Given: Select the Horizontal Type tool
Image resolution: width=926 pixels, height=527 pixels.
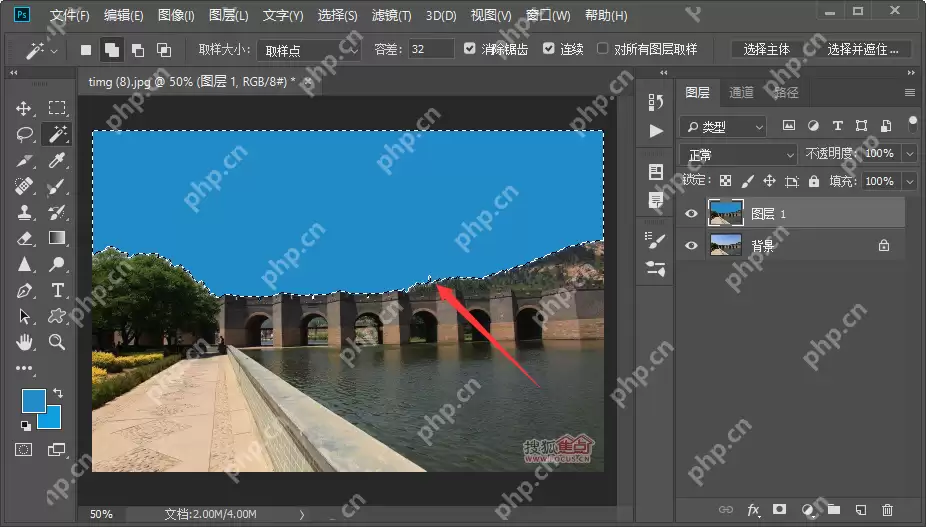Looking at the screenshot, I should tap(57, 290).
